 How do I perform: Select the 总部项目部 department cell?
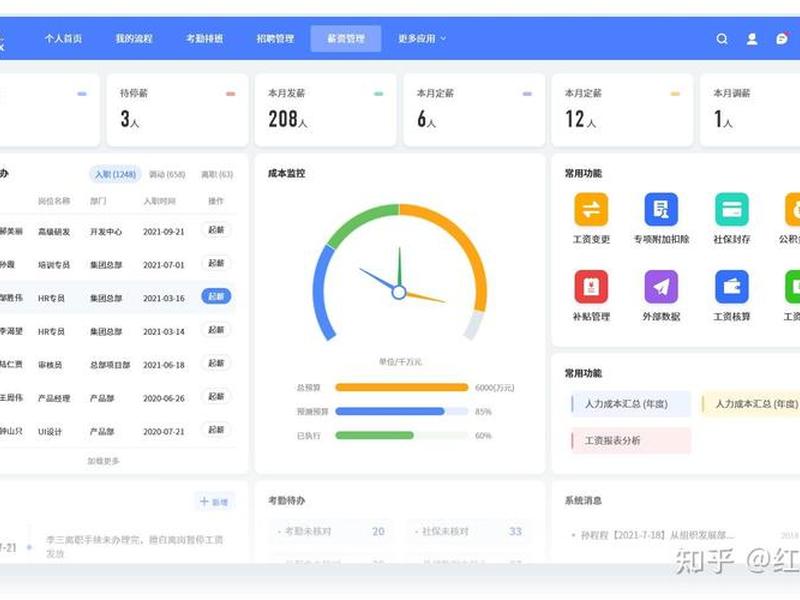(110, 365)
